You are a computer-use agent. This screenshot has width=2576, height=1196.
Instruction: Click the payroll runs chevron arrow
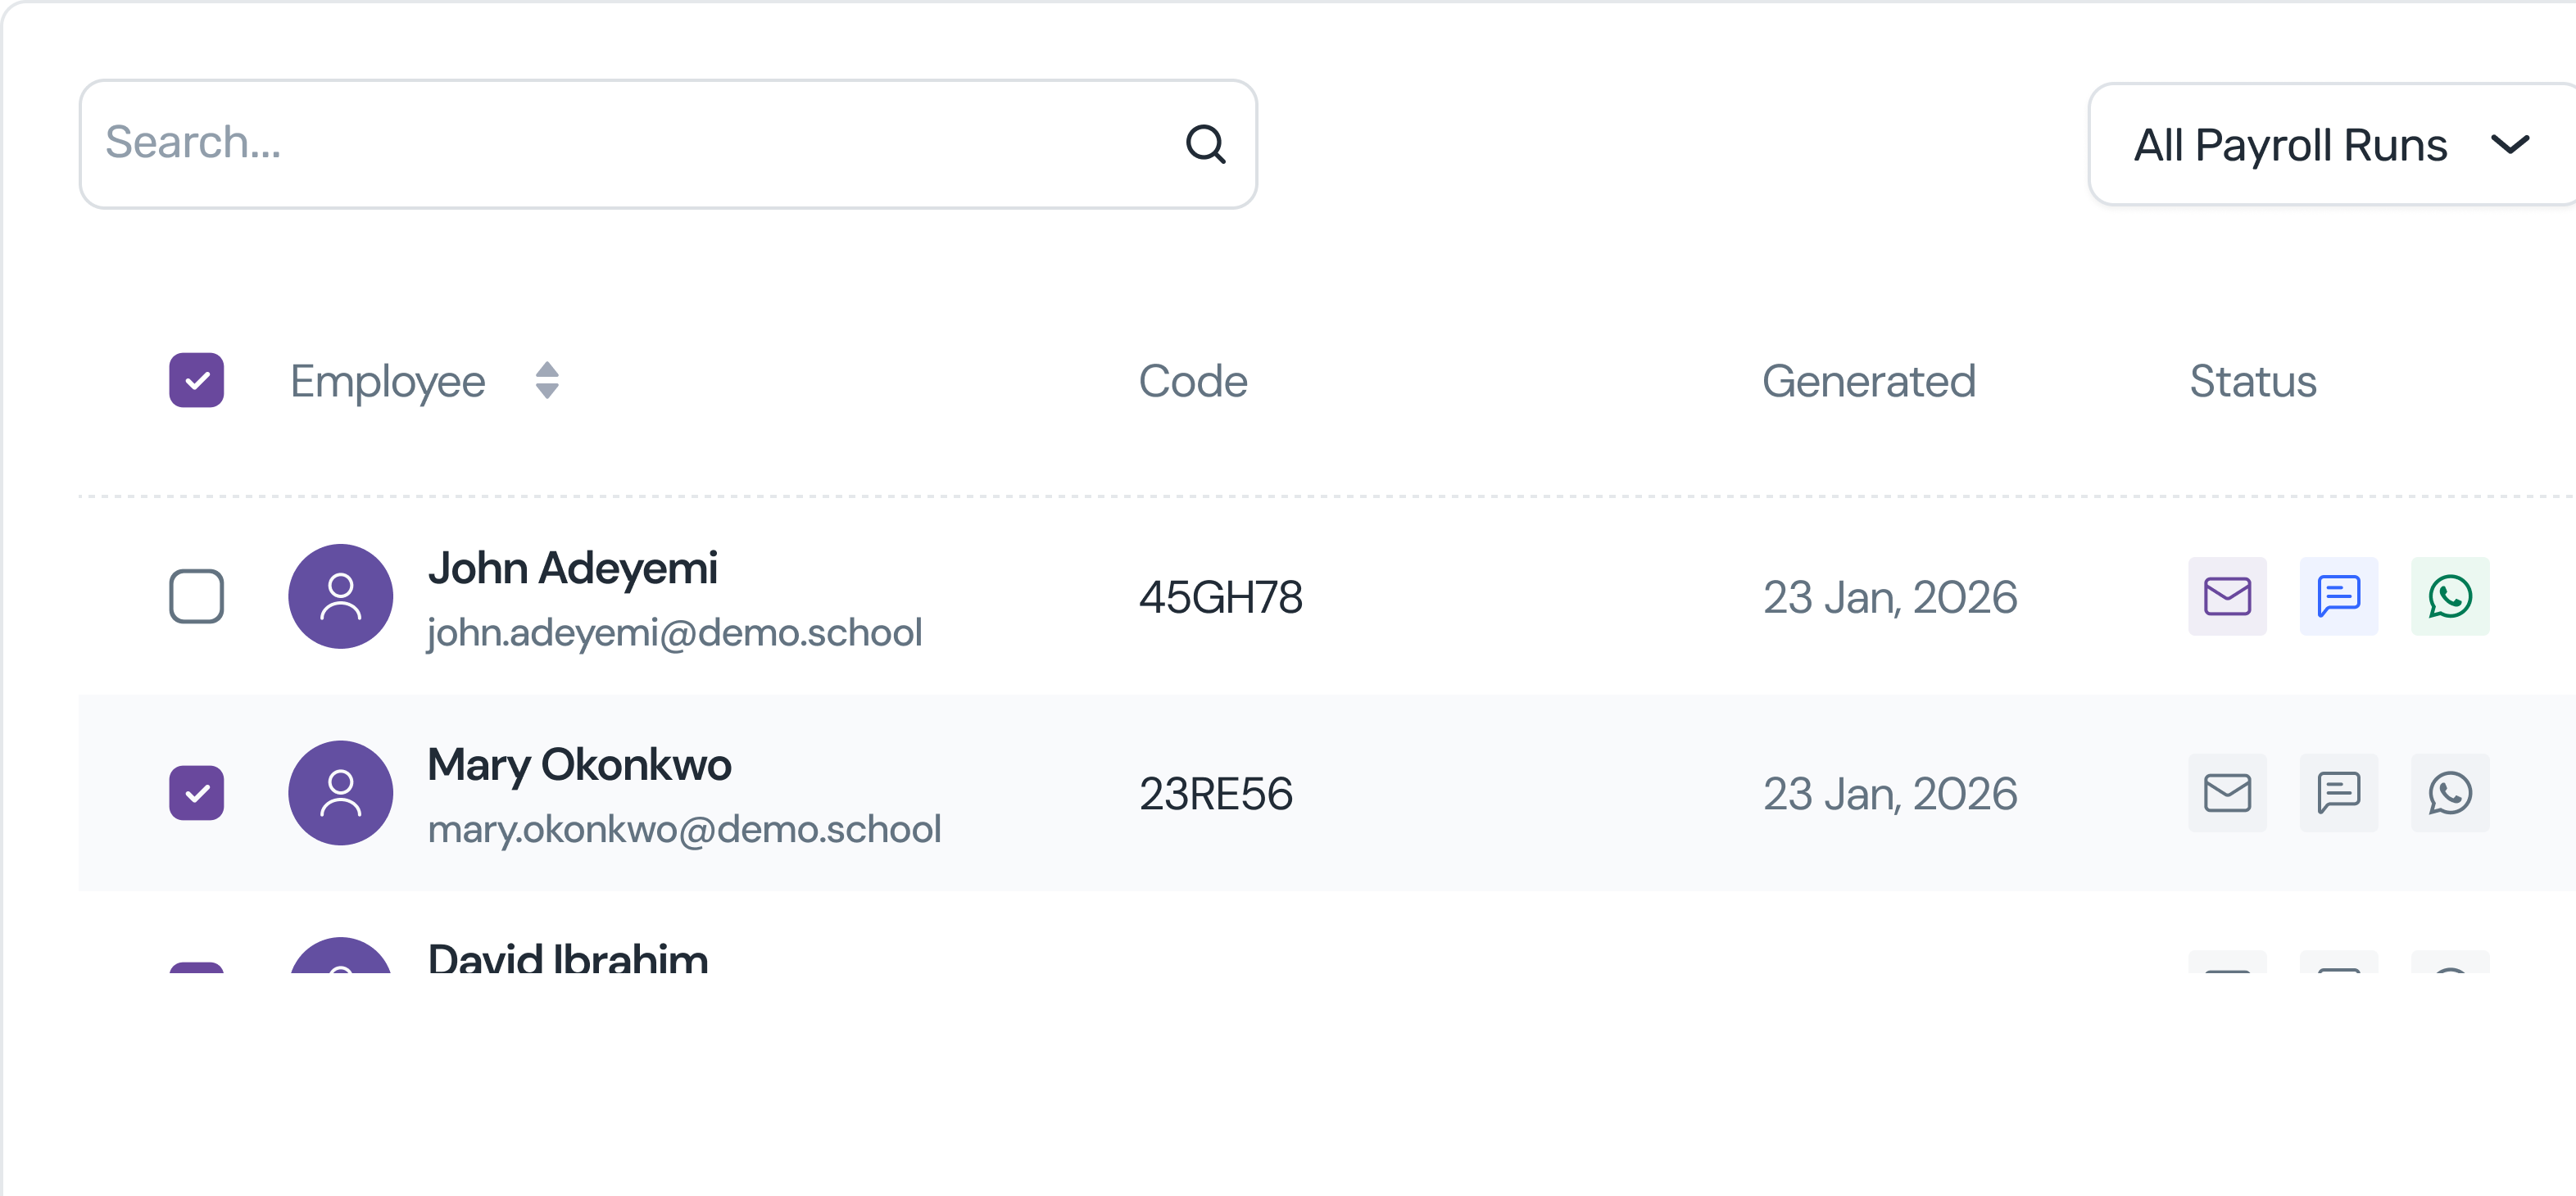tap(2509, 145)
